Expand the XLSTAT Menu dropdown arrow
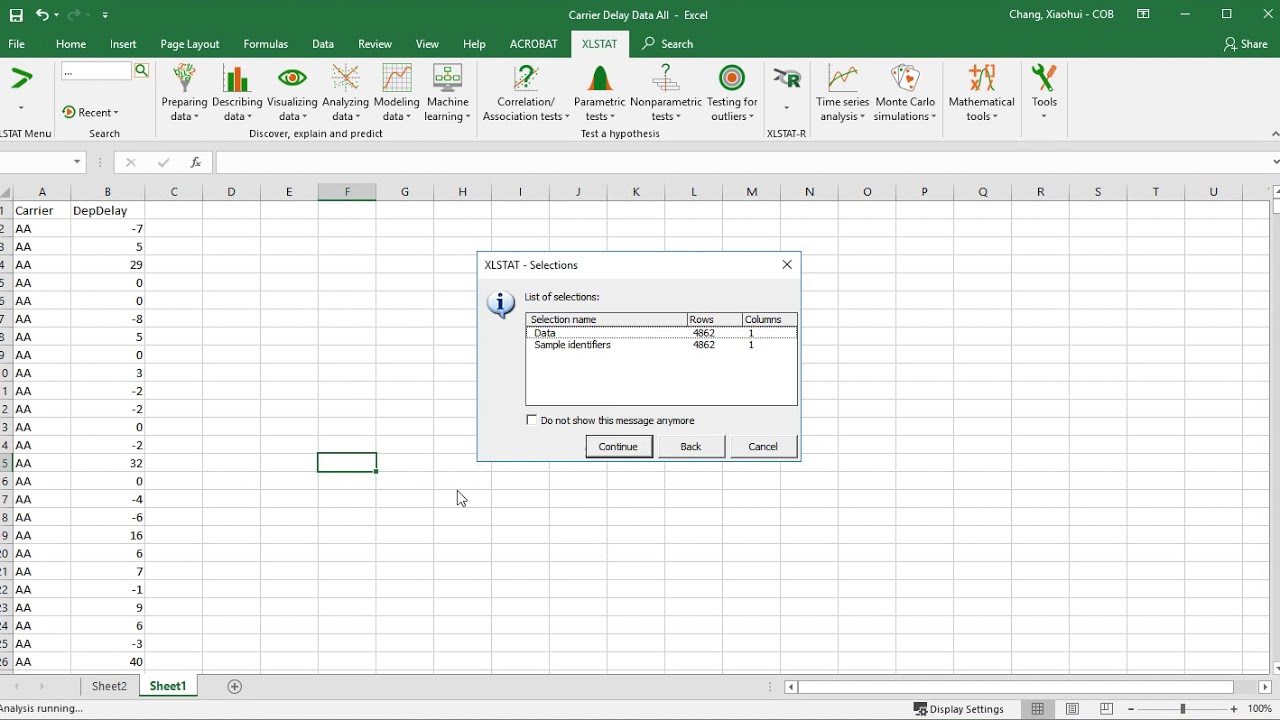 tap(21, 108)
